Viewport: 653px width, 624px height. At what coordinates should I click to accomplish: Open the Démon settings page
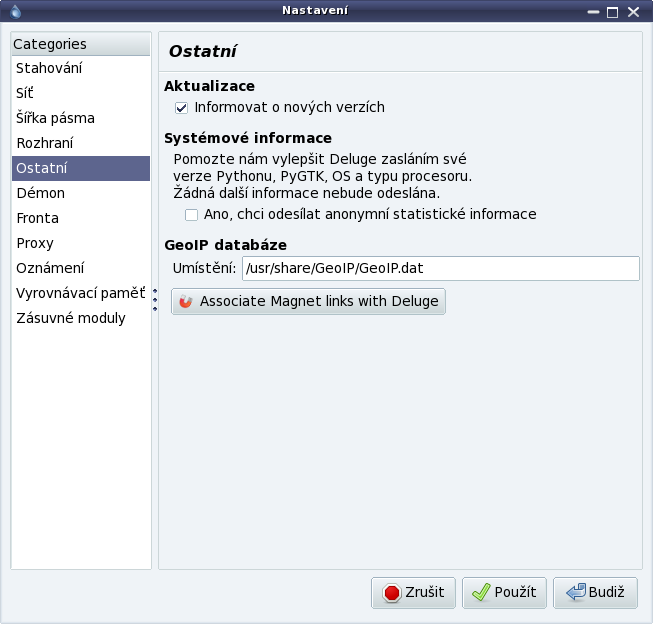(x=40, y=193)
